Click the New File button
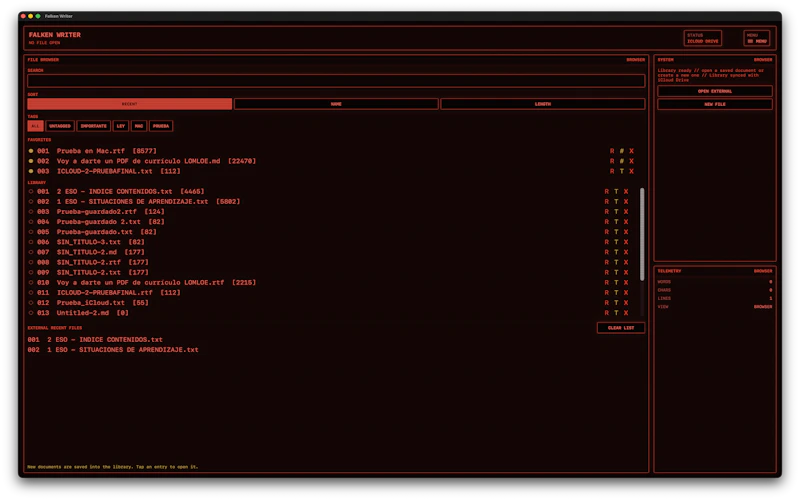800x500 pixels. (x=715, y=104)
